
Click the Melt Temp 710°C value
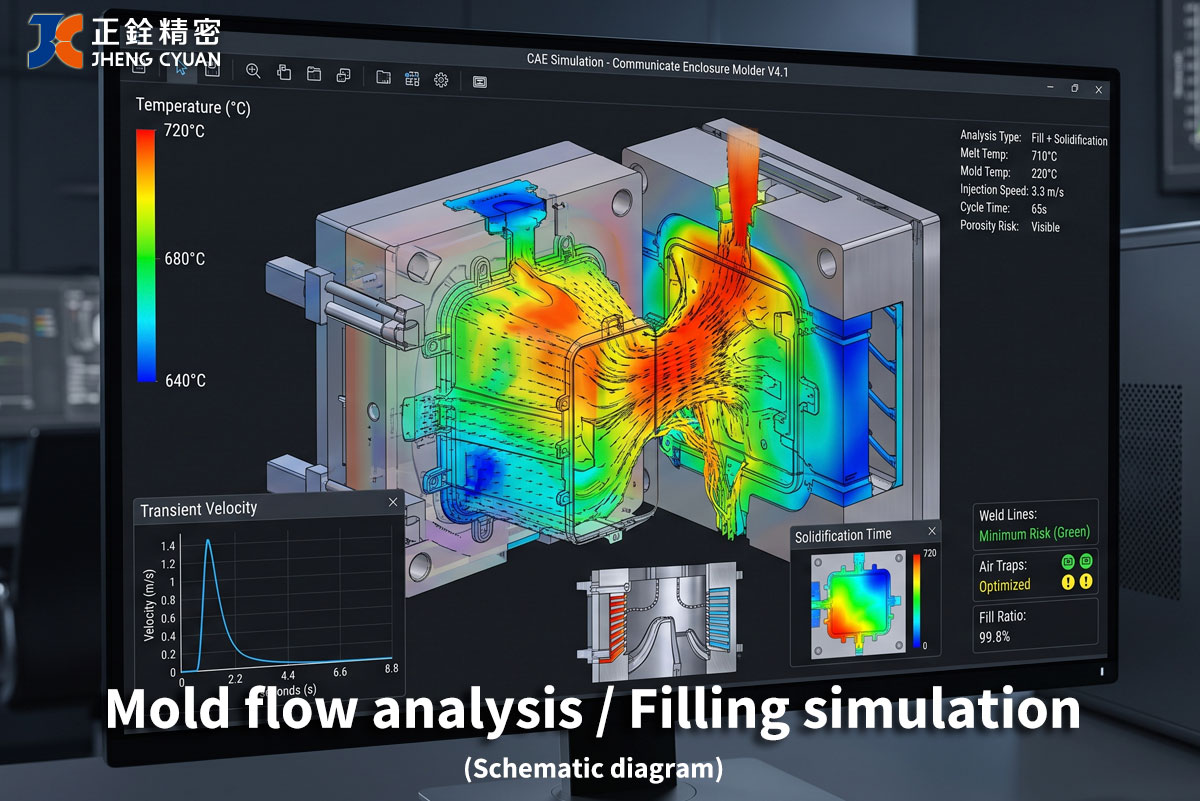1044,156
